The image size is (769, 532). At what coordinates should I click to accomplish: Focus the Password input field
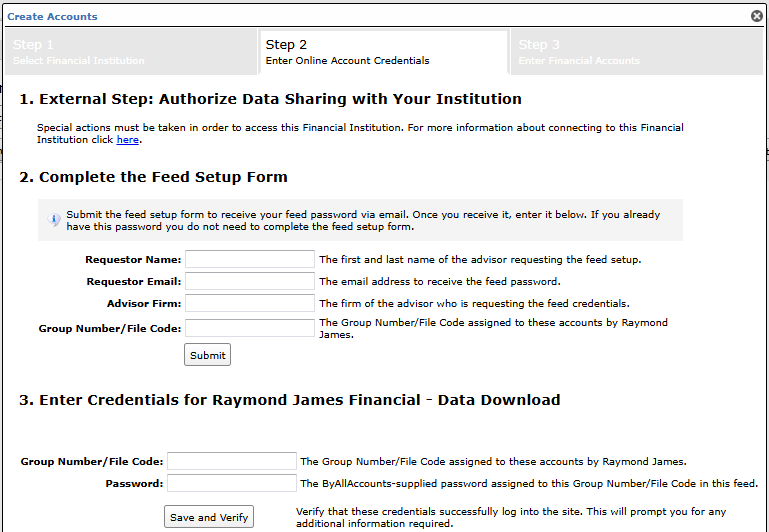coord(231,483)
